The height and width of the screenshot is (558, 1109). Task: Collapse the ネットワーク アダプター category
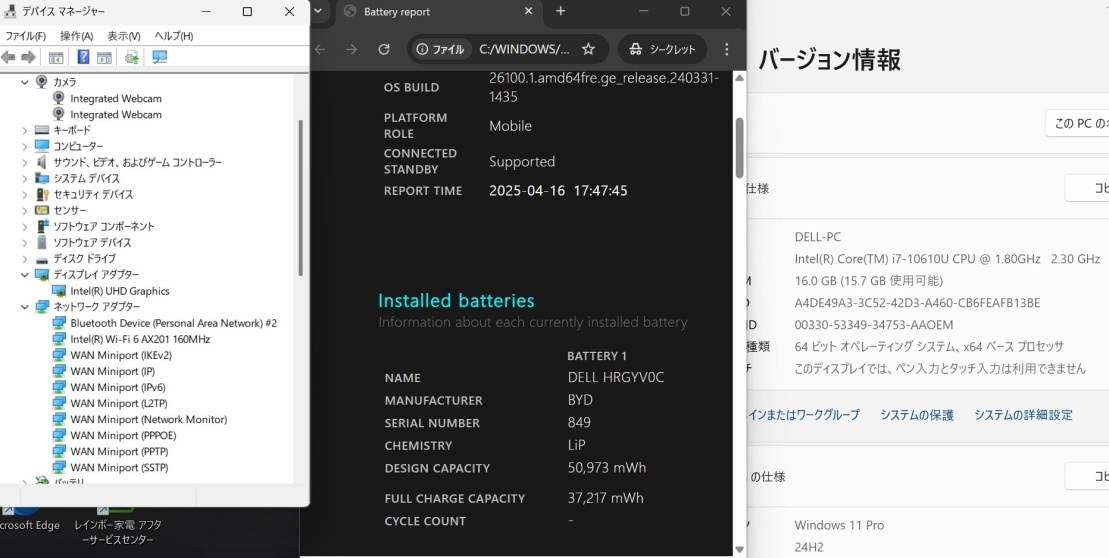[x=25, y=307]
